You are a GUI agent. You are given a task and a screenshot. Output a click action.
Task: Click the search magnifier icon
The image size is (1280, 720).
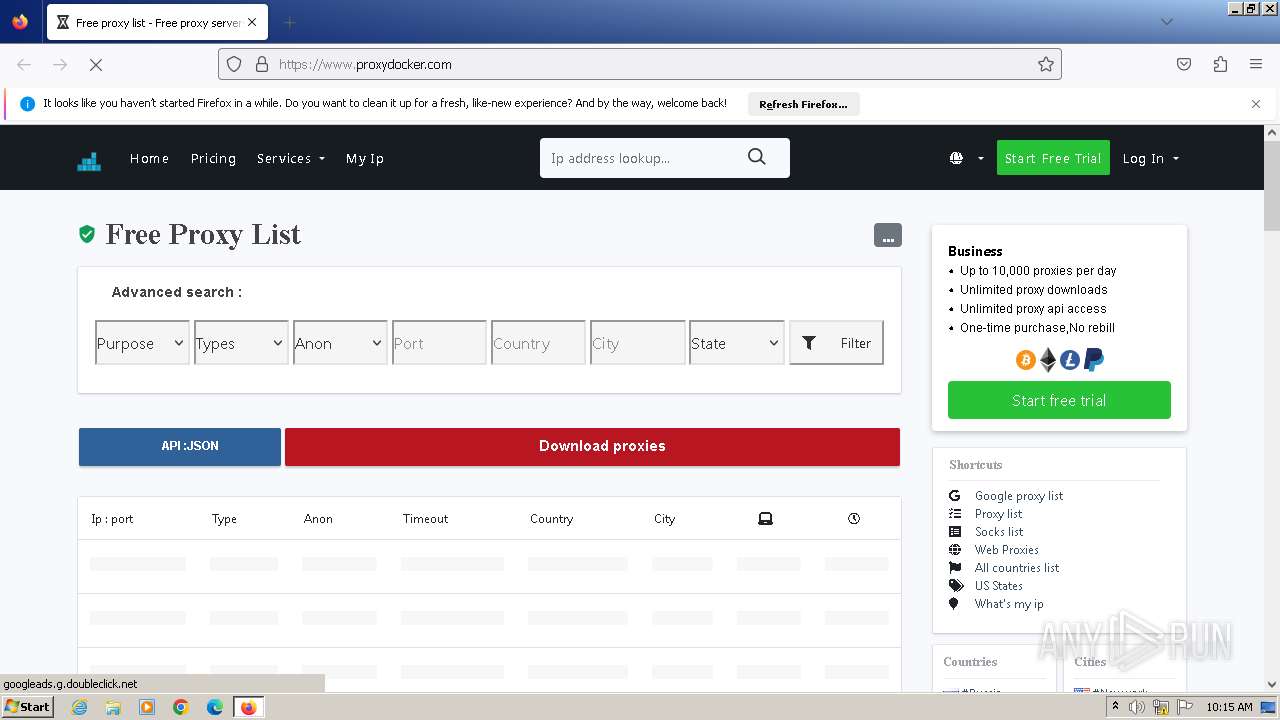[757, 157]
